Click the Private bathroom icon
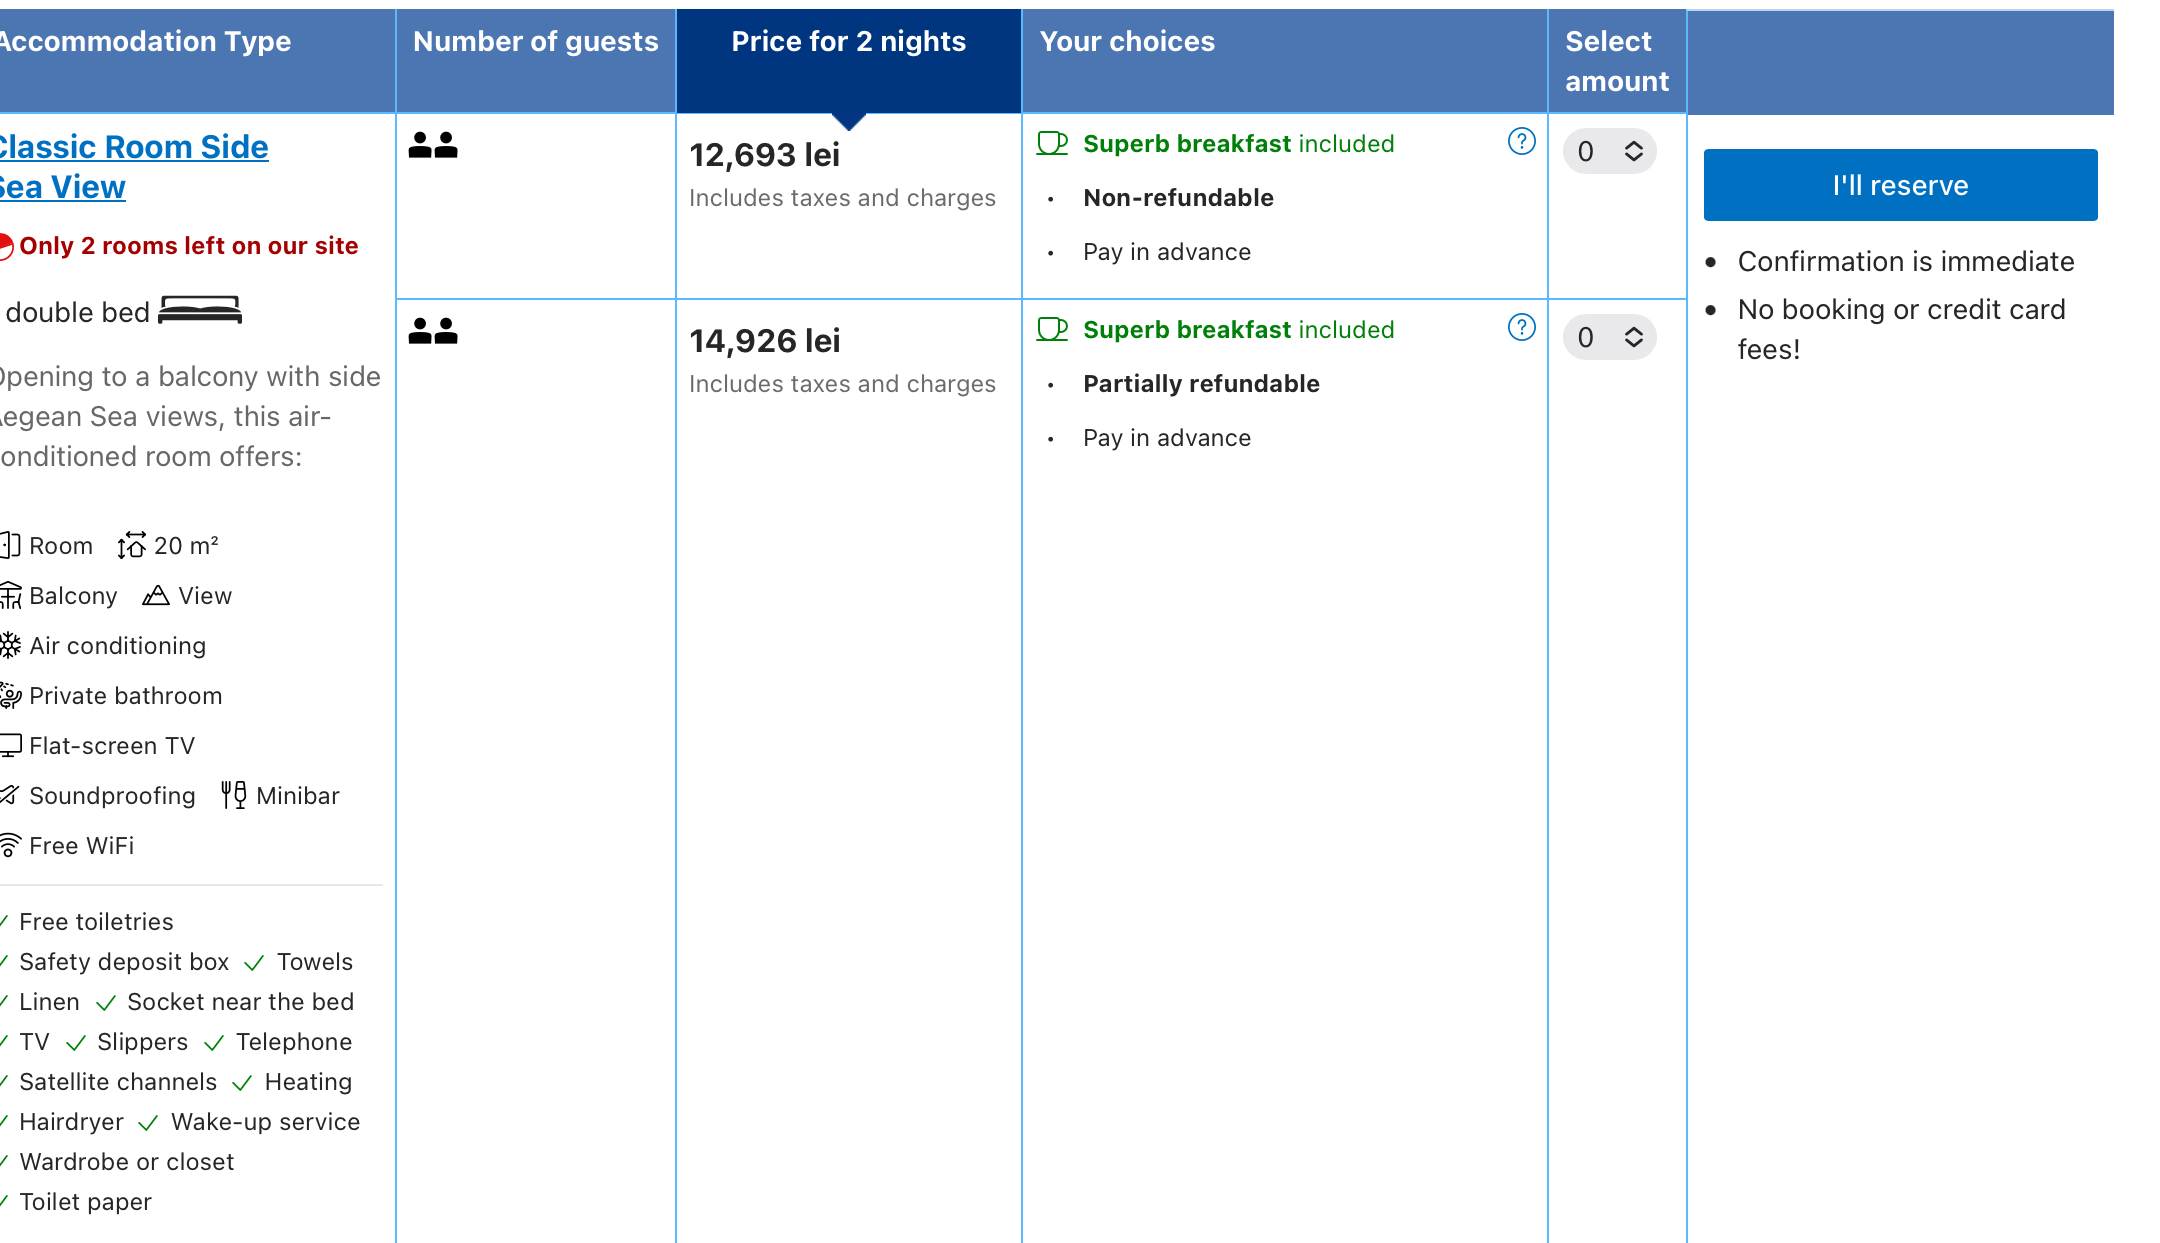This screenshot has height=1243, width=2160. coord(10,696)
